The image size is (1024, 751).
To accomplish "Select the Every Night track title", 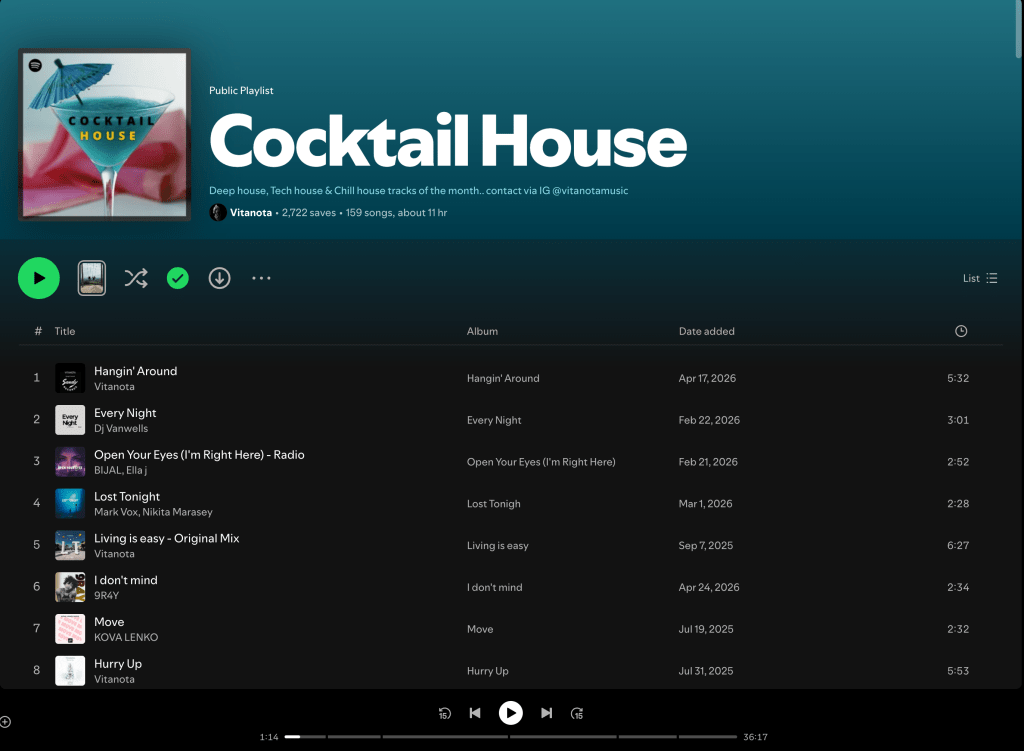I will [125, 413].
